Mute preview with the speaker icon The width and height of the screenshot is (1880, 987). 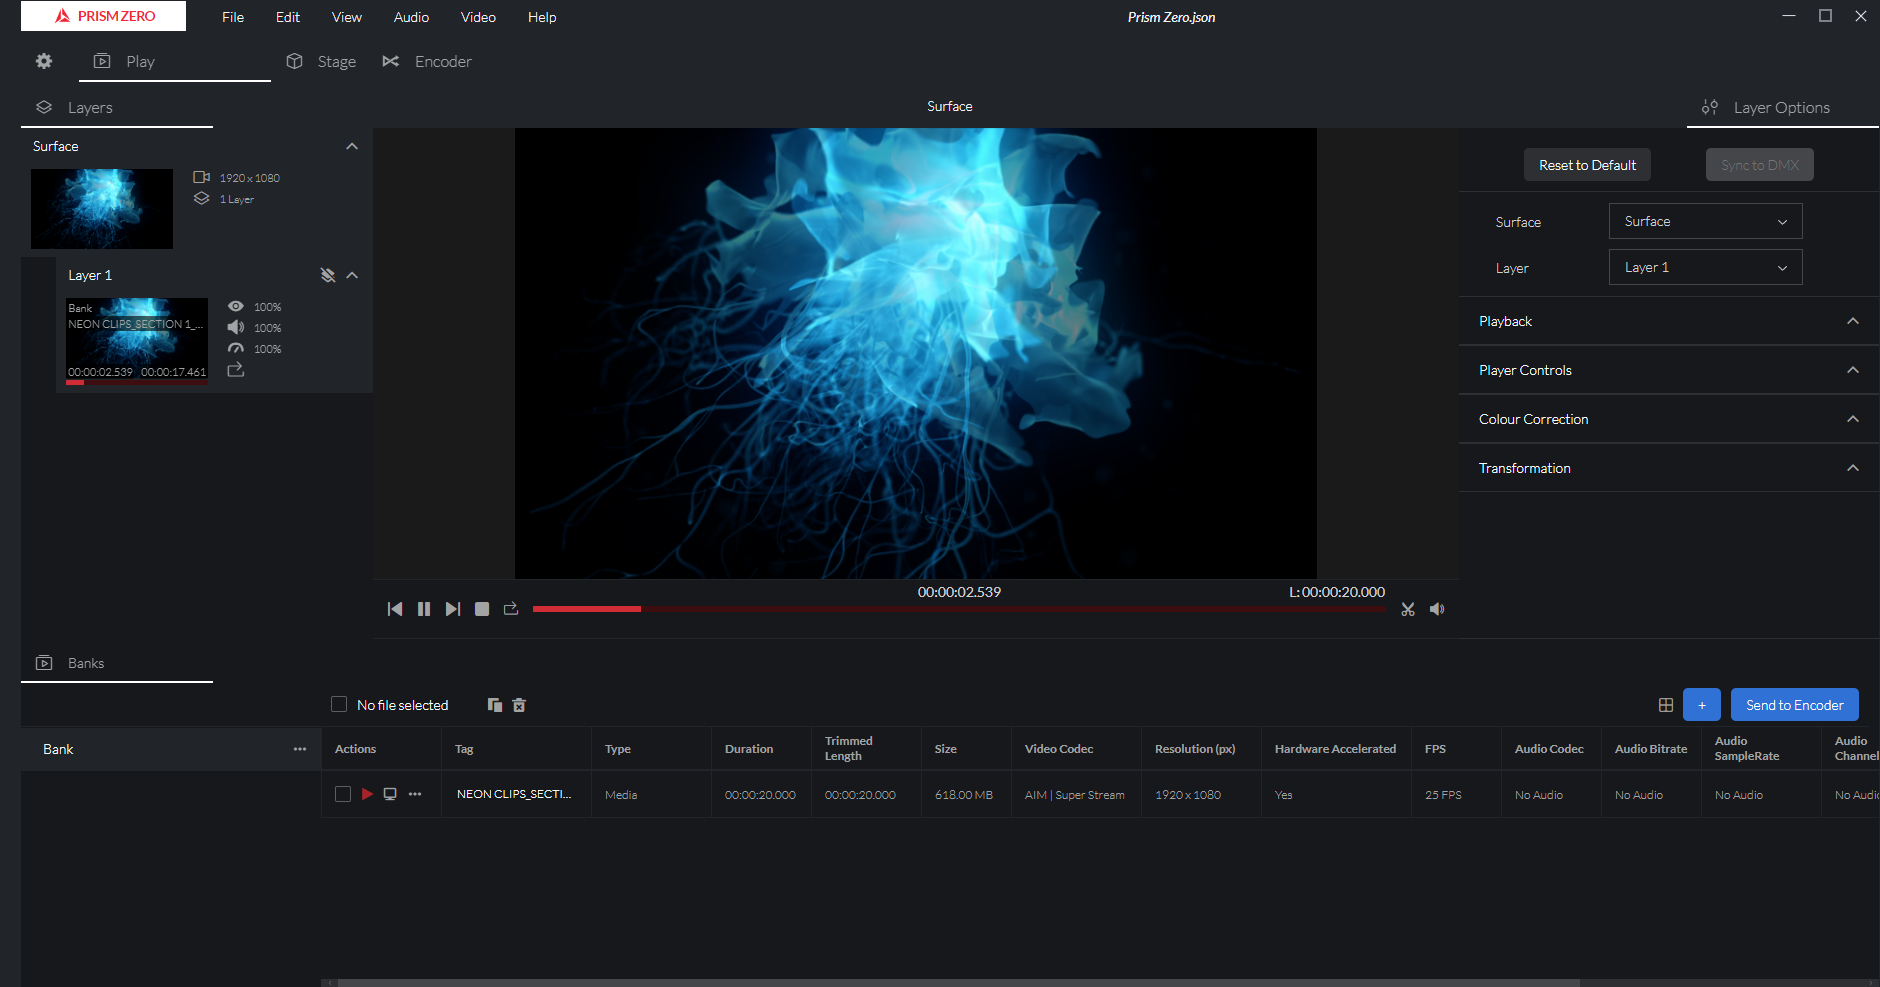(1437, 609)
